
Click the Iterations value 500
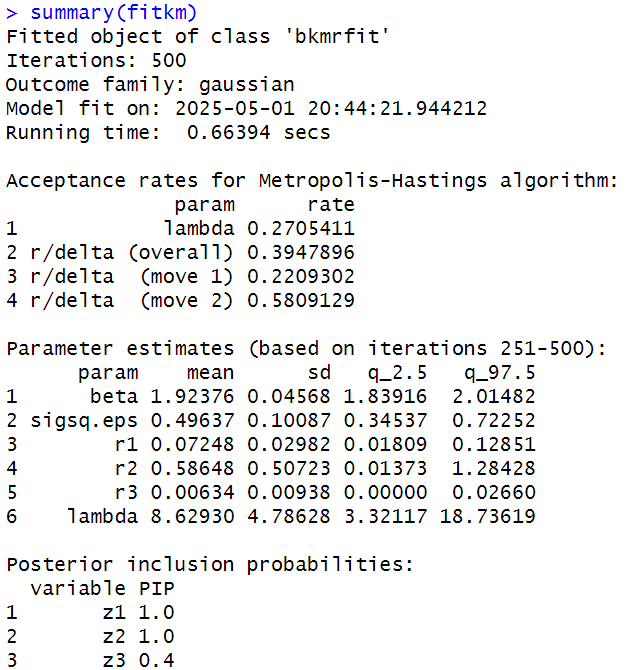click(169, 61)
